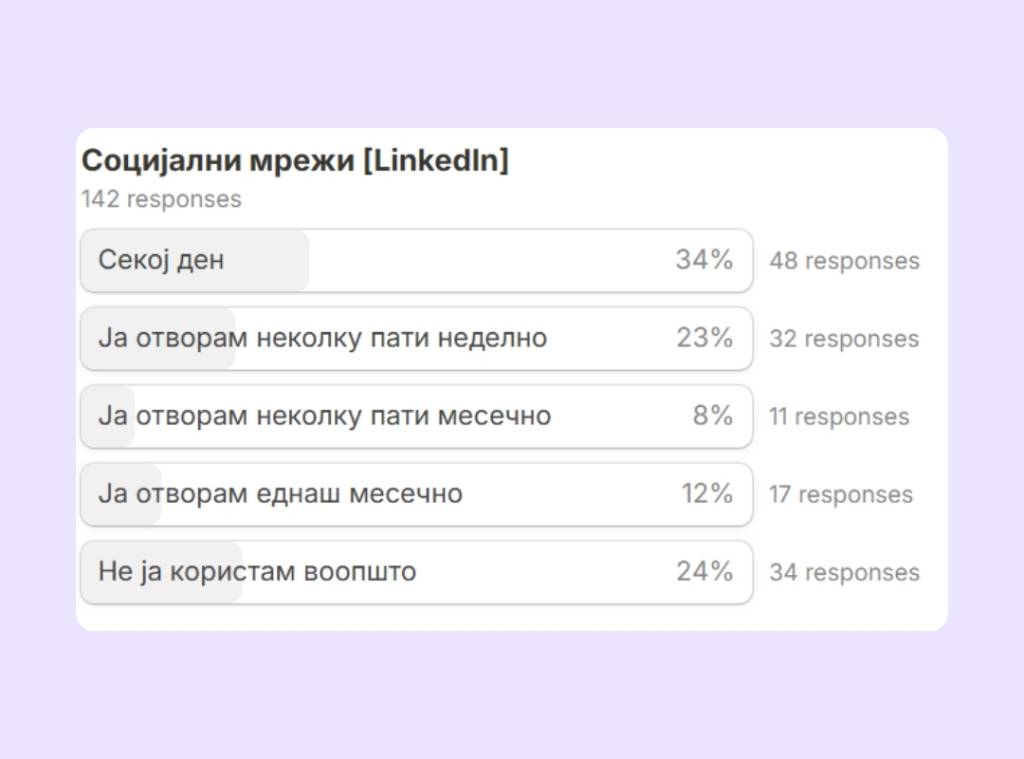The height and width of the screenshot is (759, 1024).
Task: Click the 34% value in the first bar
Action: [704, 261]
